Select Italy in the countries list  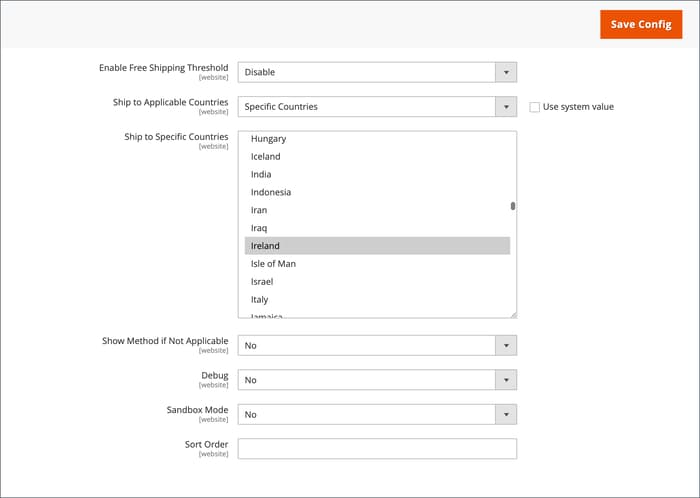pyautogui.click(x=259, y=300)
